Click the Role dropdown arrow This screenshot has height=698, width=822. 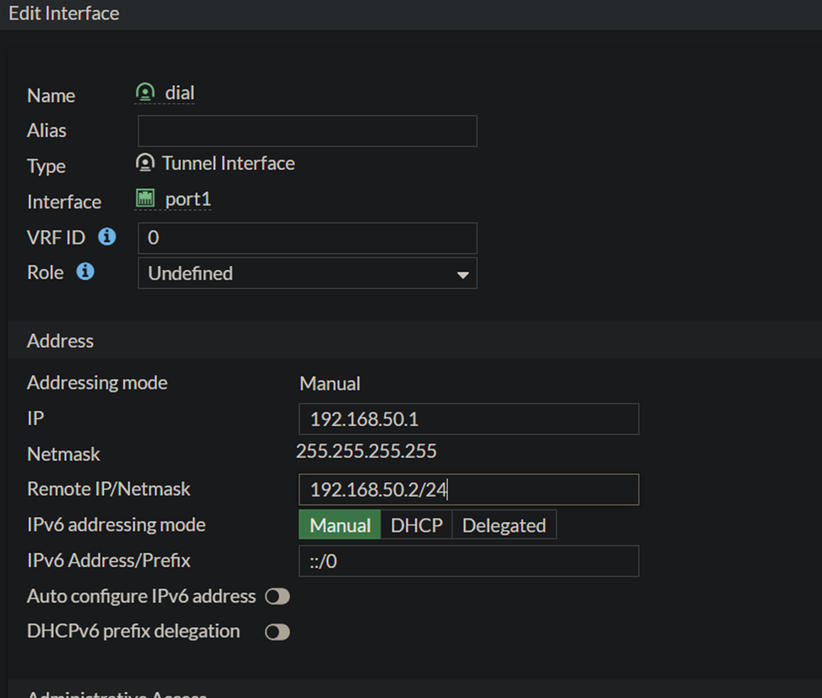462,274
